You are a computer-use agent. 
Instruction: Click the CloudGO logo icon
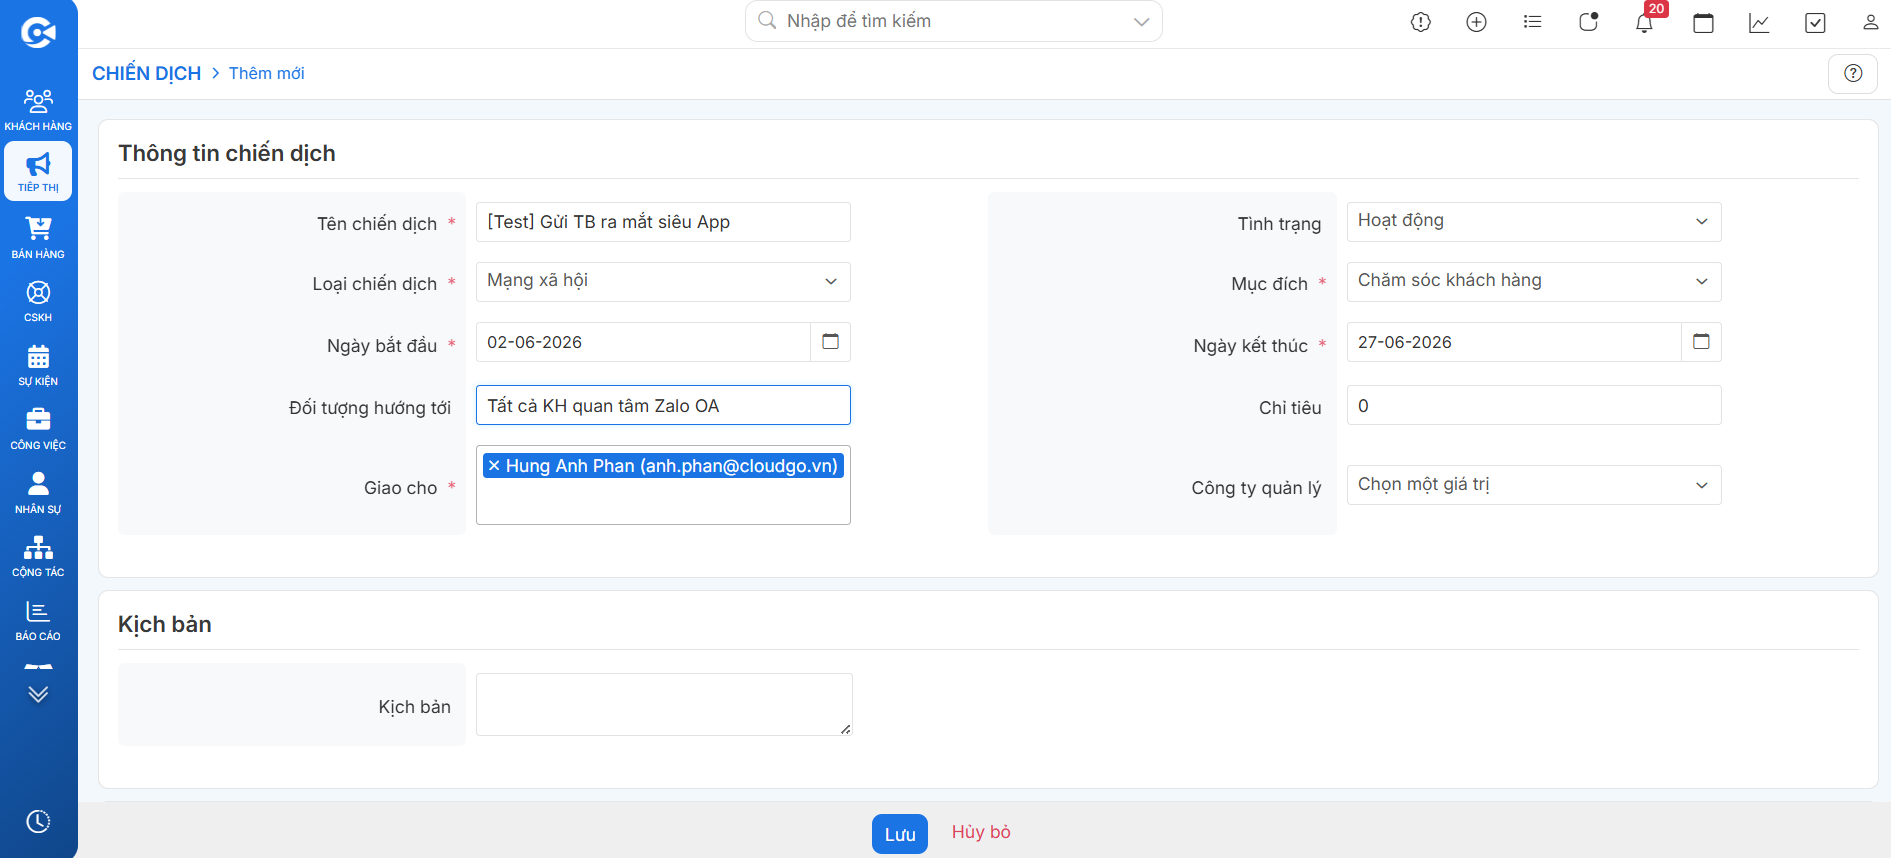(x=38, y=33)
